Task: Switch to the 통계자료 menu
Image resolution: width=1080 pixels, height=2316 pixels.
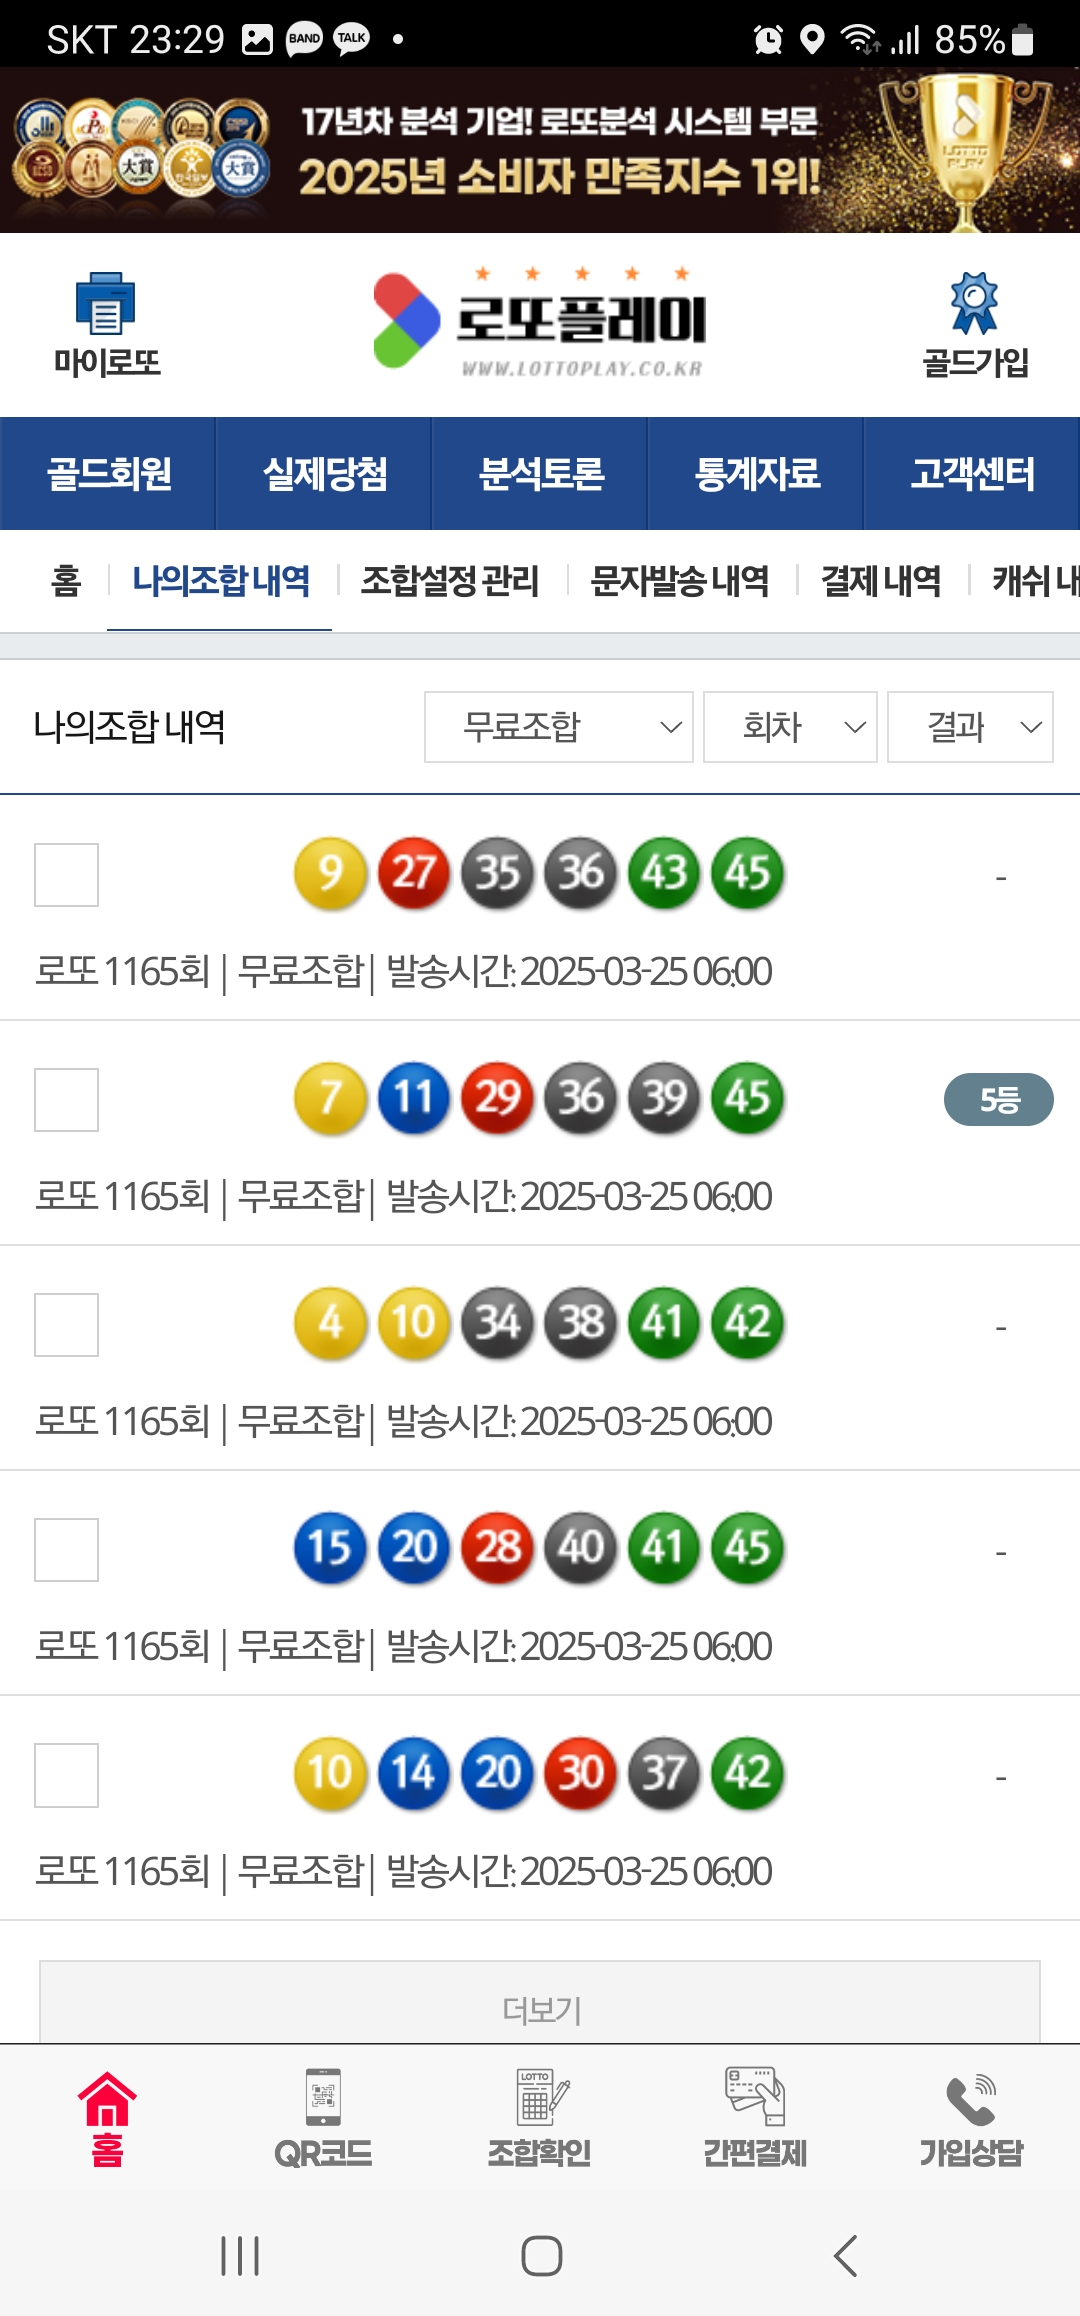Action: (x=756, y=474)
